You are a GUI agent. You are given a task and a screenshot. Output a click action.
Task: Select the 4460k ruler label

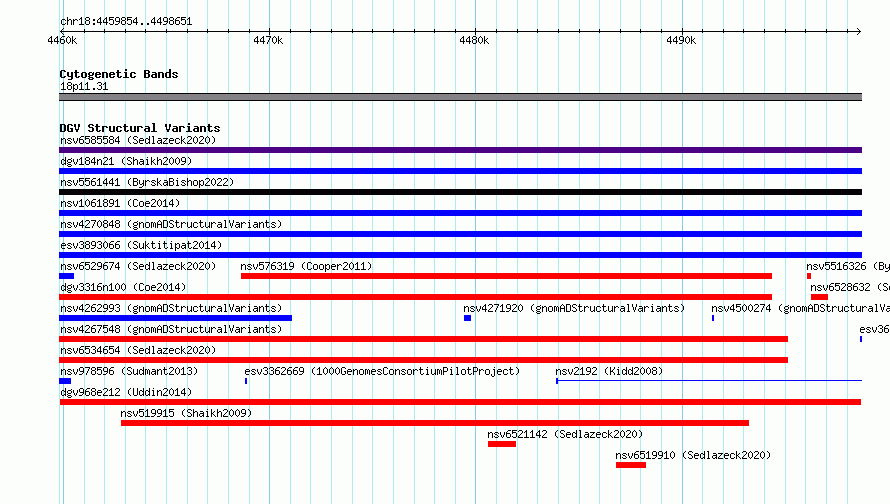(x=62, y=40)
